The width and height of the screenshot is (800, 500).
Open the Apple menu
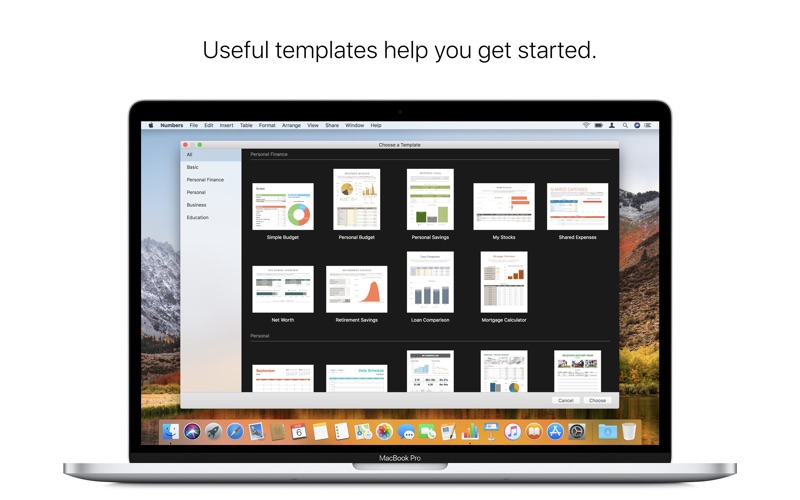tap(151, 125)
